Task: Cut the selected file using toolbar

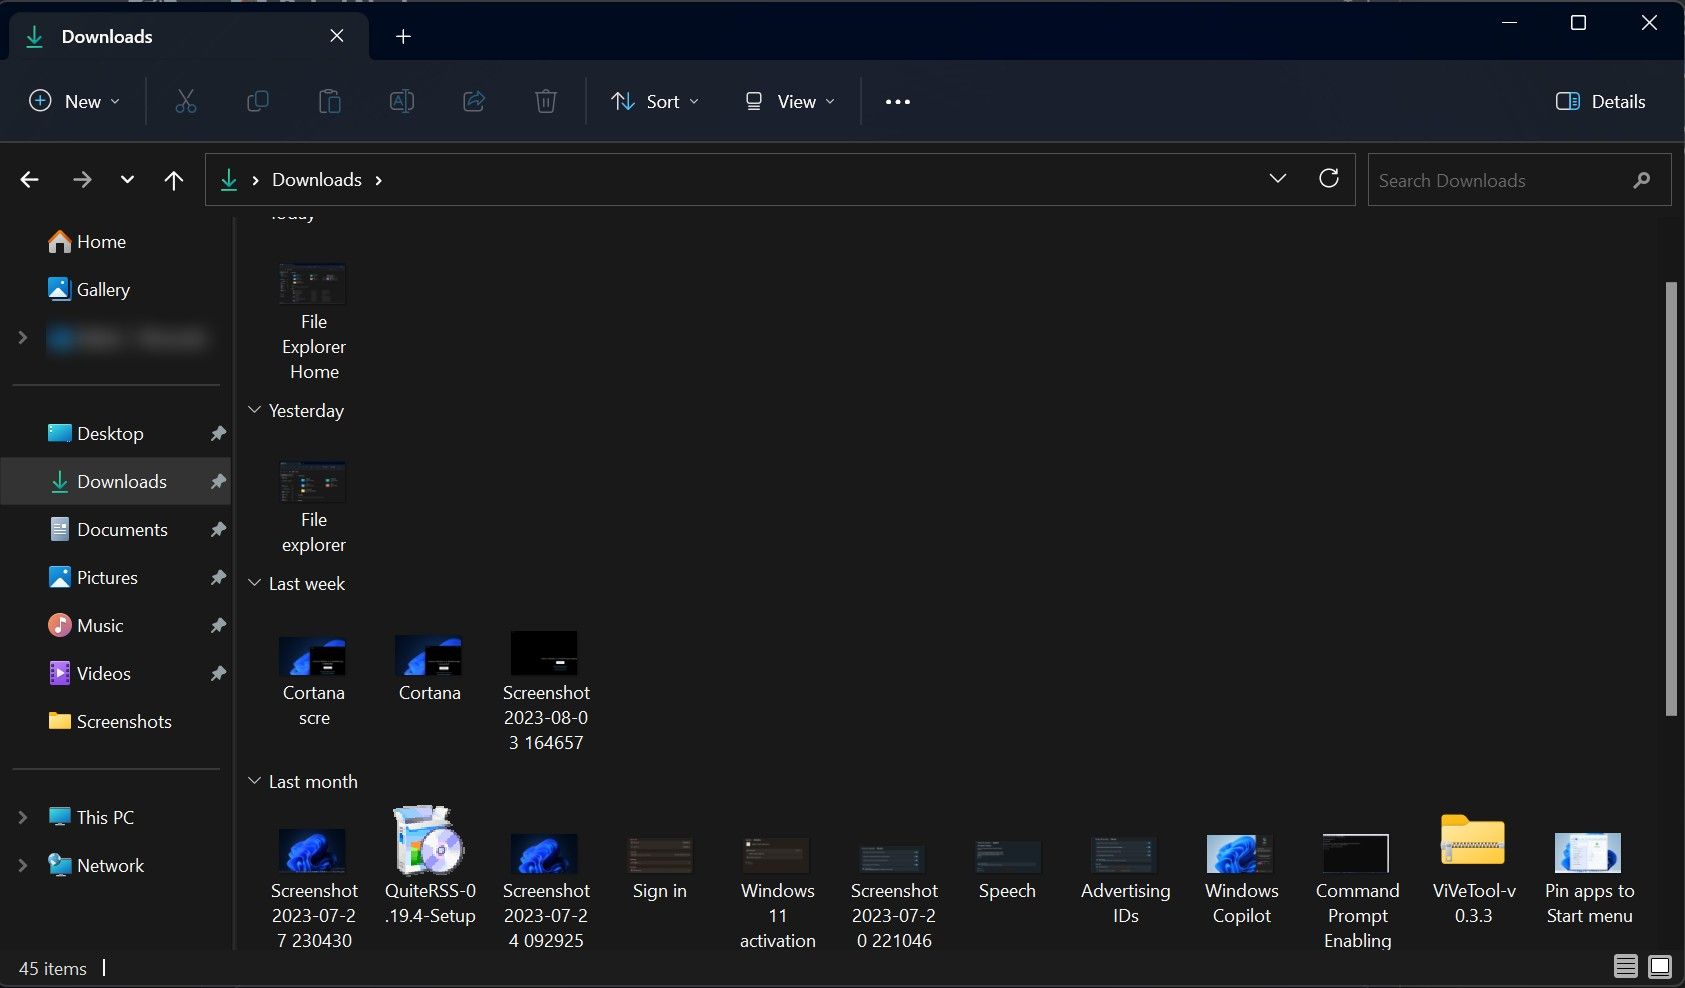Action: point(185,101)
